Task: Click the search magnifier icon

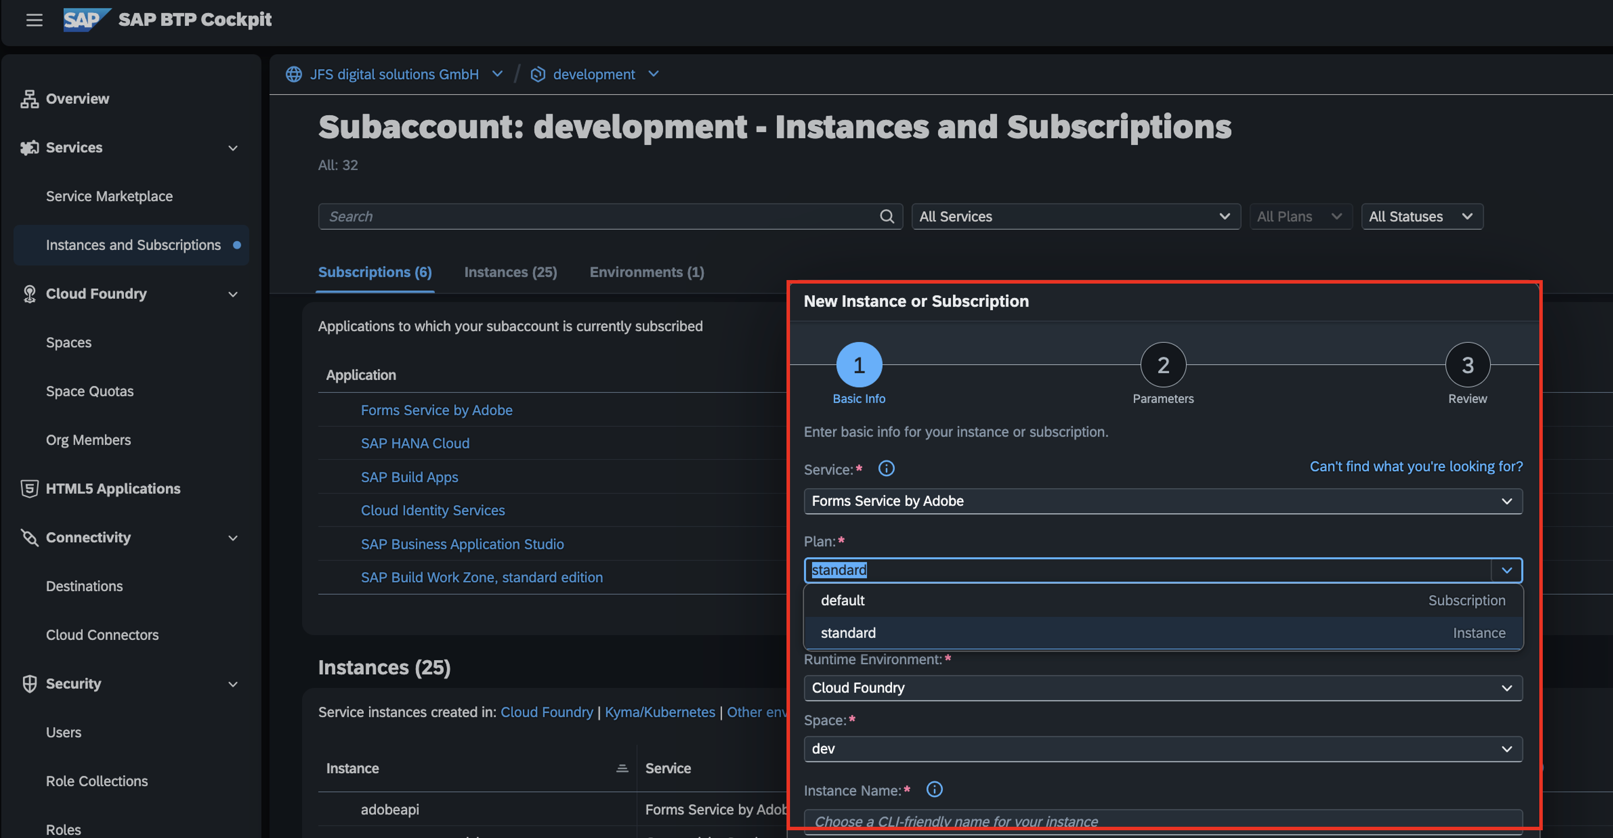Action: pyautogui.click(x=886, y=217)
